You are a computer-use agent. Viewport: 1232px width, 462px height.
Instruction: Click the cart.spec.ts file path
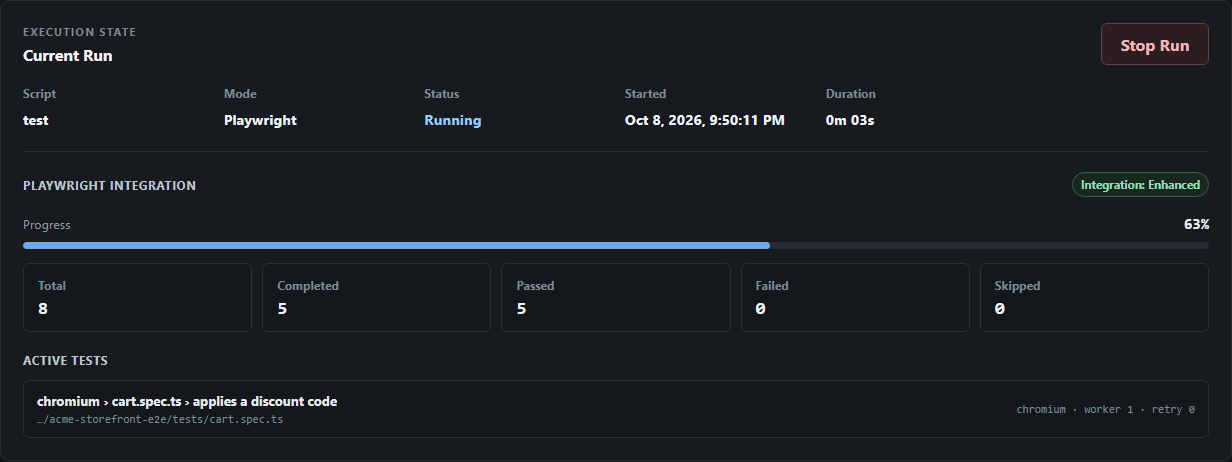click(x=160, y=419)
